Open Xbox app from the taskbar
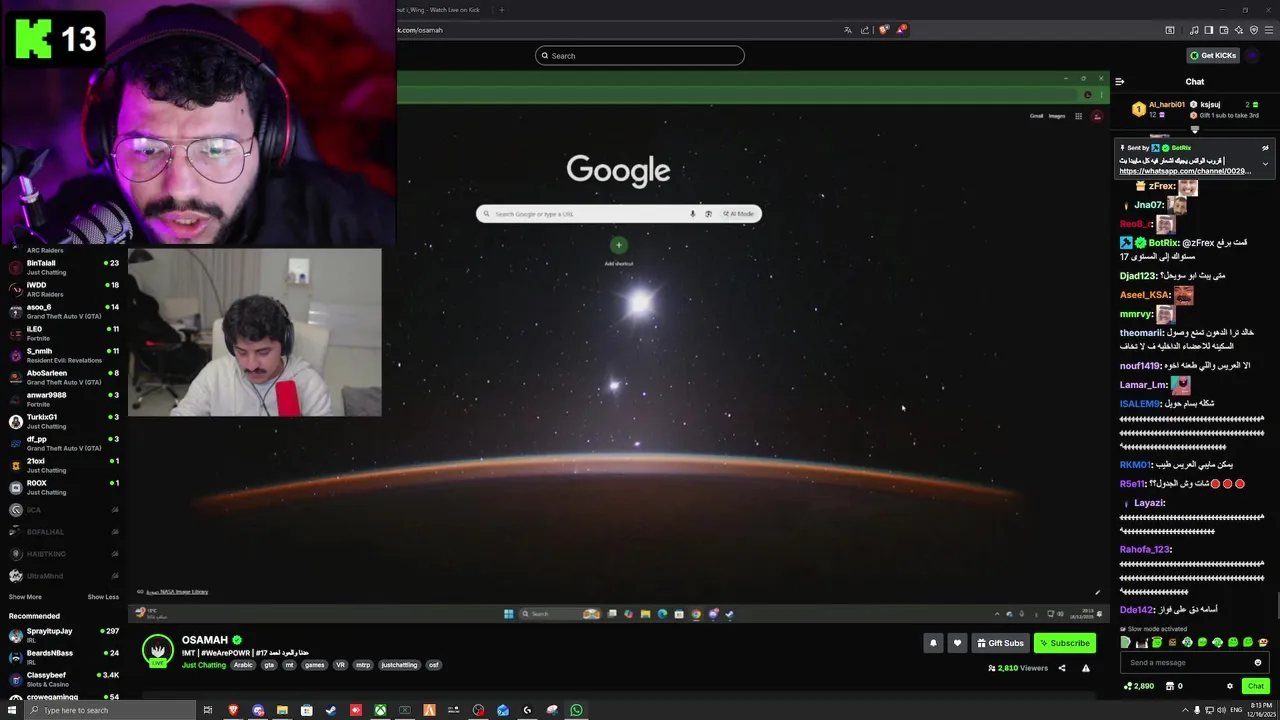Viewport: 1280px width, 720px height. 380,710
